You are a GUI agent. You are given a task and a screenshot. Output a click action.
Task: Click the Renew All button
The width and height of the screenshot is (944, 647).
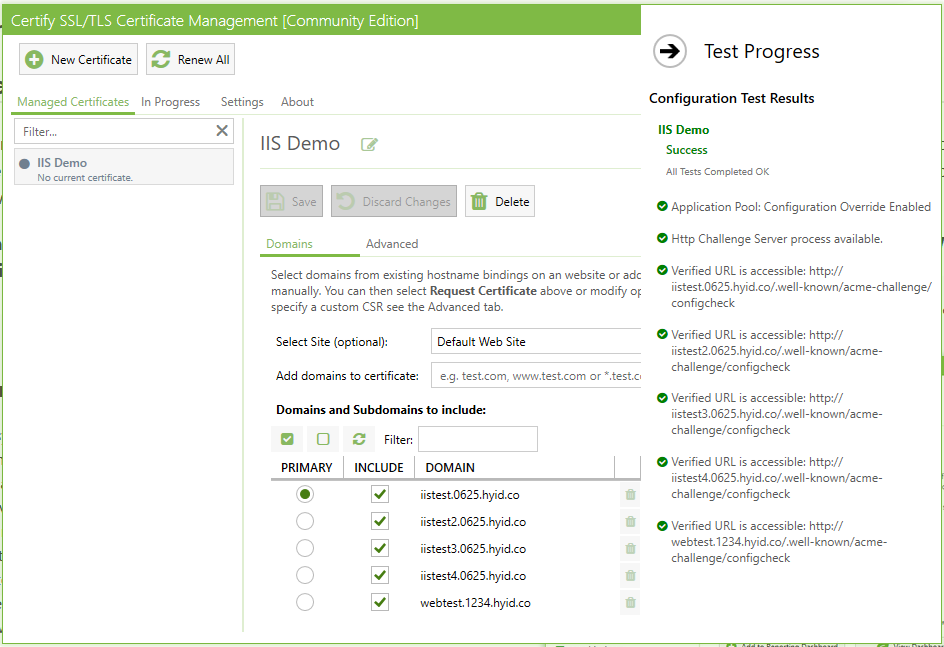[x=190, y=59]
